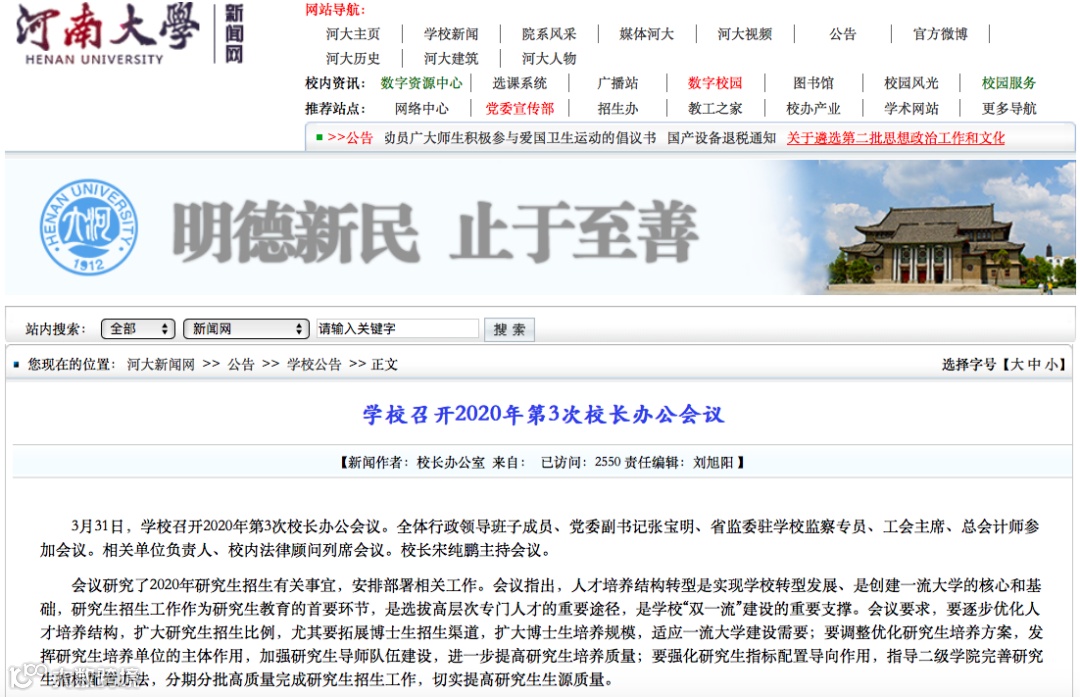Open the 爱国卫生运动的倡议书 announcement
The image size is (1080, 697).
(519, 138)
